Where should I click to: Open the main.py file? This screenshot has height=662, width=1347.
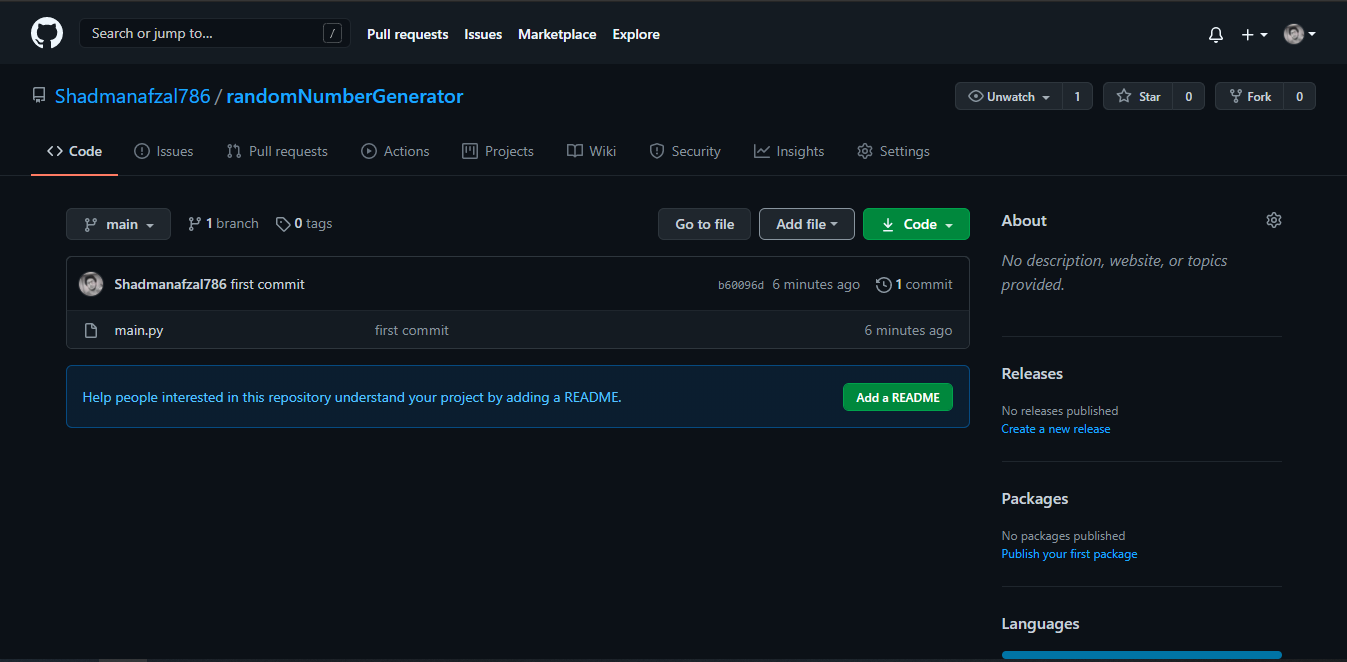tap(139, 330)
